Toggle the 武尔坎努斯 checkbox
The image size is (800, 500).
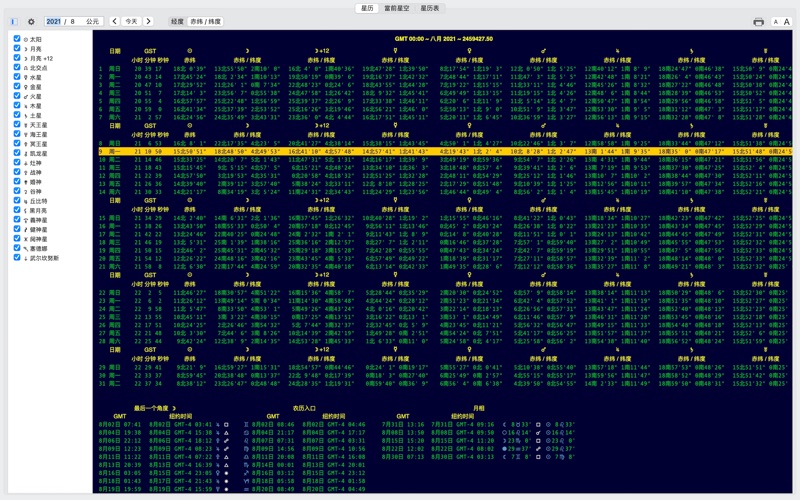click(17, 258)
